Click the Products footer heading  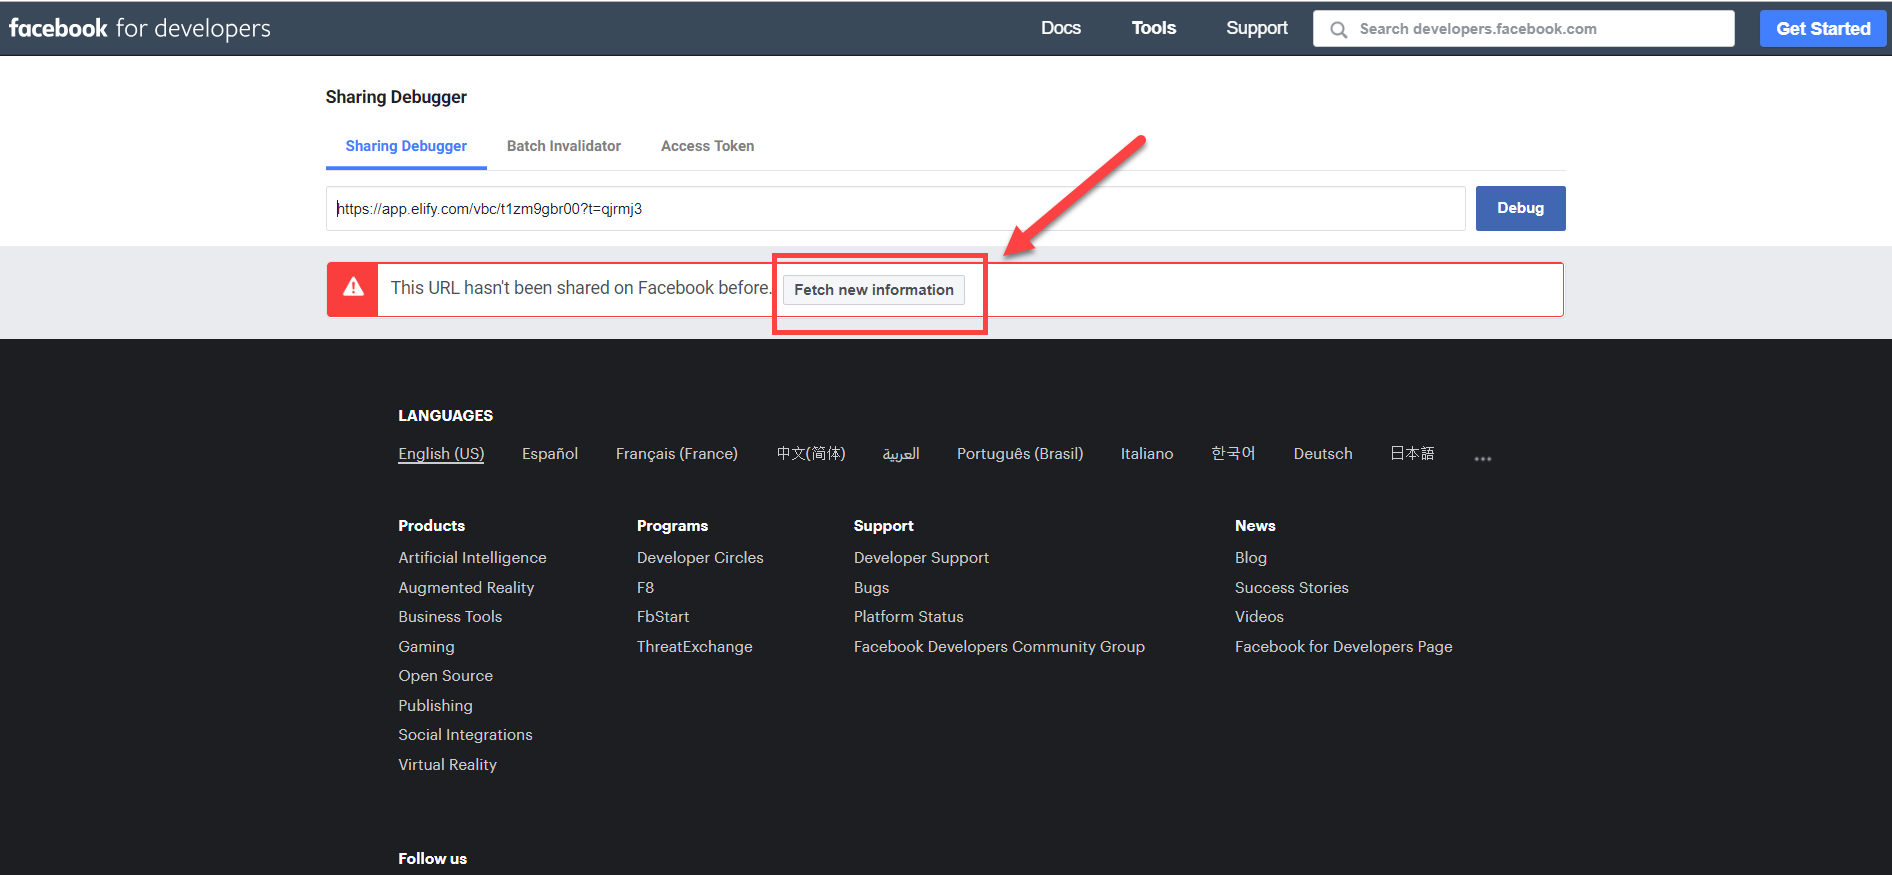(431, 526)
